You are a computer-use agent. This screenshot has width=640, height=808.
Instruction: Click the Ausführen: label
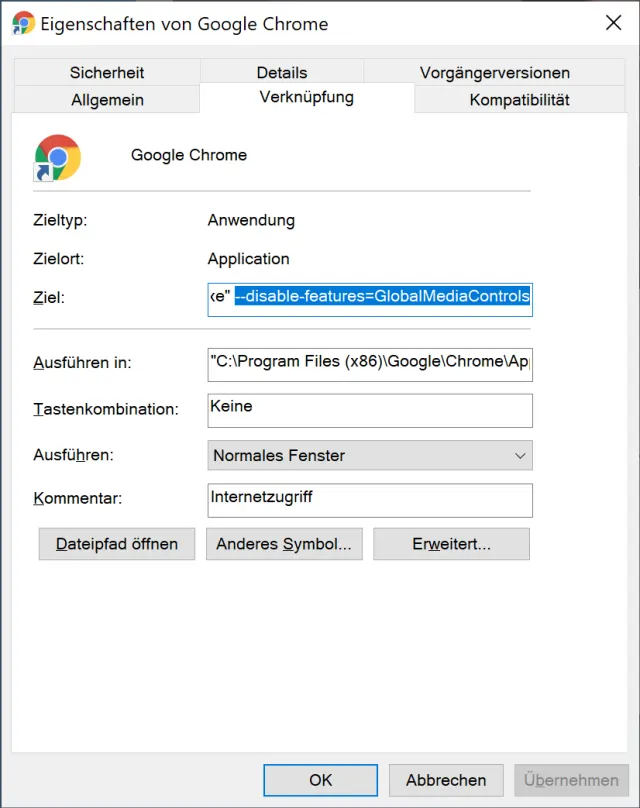pos(74,455)
